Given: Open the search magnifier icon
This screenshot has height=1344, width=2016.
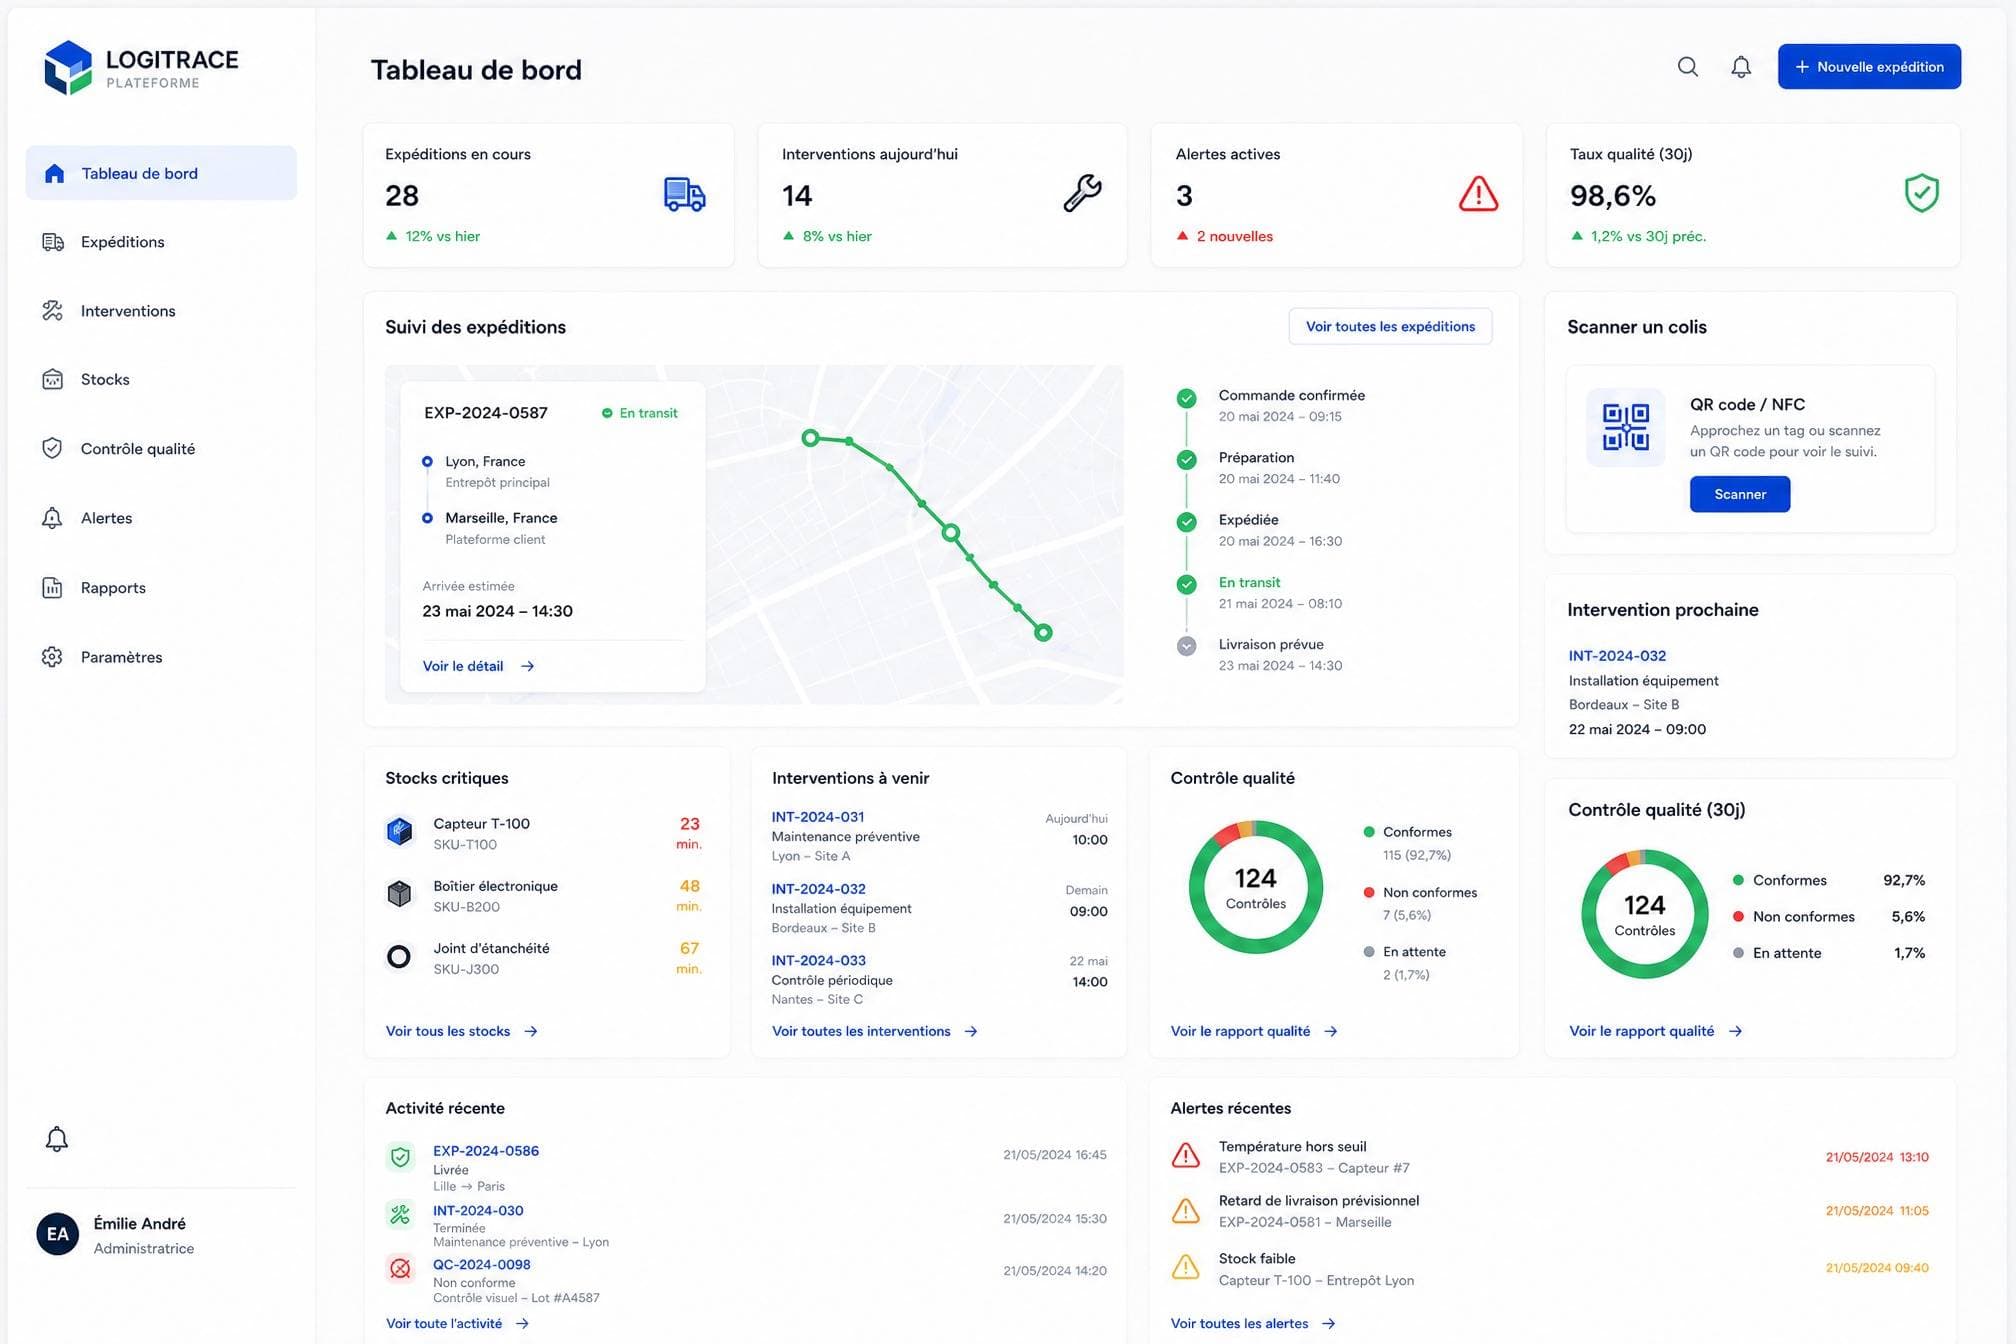Looking at the screenshot, I should point(1687,67).
